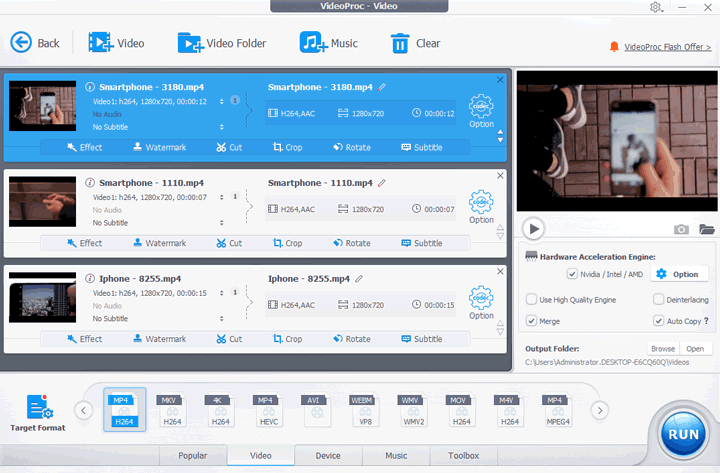Show previous formats with left arrow
The height and width of the screenshot is (473, 720).
coord(84,410)
